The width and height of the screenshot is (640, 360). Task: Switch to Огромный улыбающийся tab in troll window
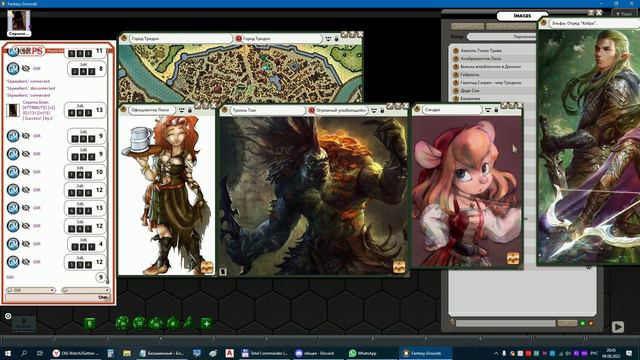(338, 110)
